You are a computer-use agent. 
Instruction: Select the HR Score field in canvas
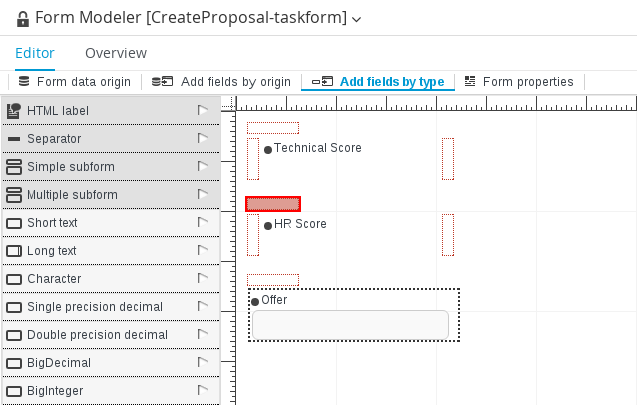tap(300, 224)
